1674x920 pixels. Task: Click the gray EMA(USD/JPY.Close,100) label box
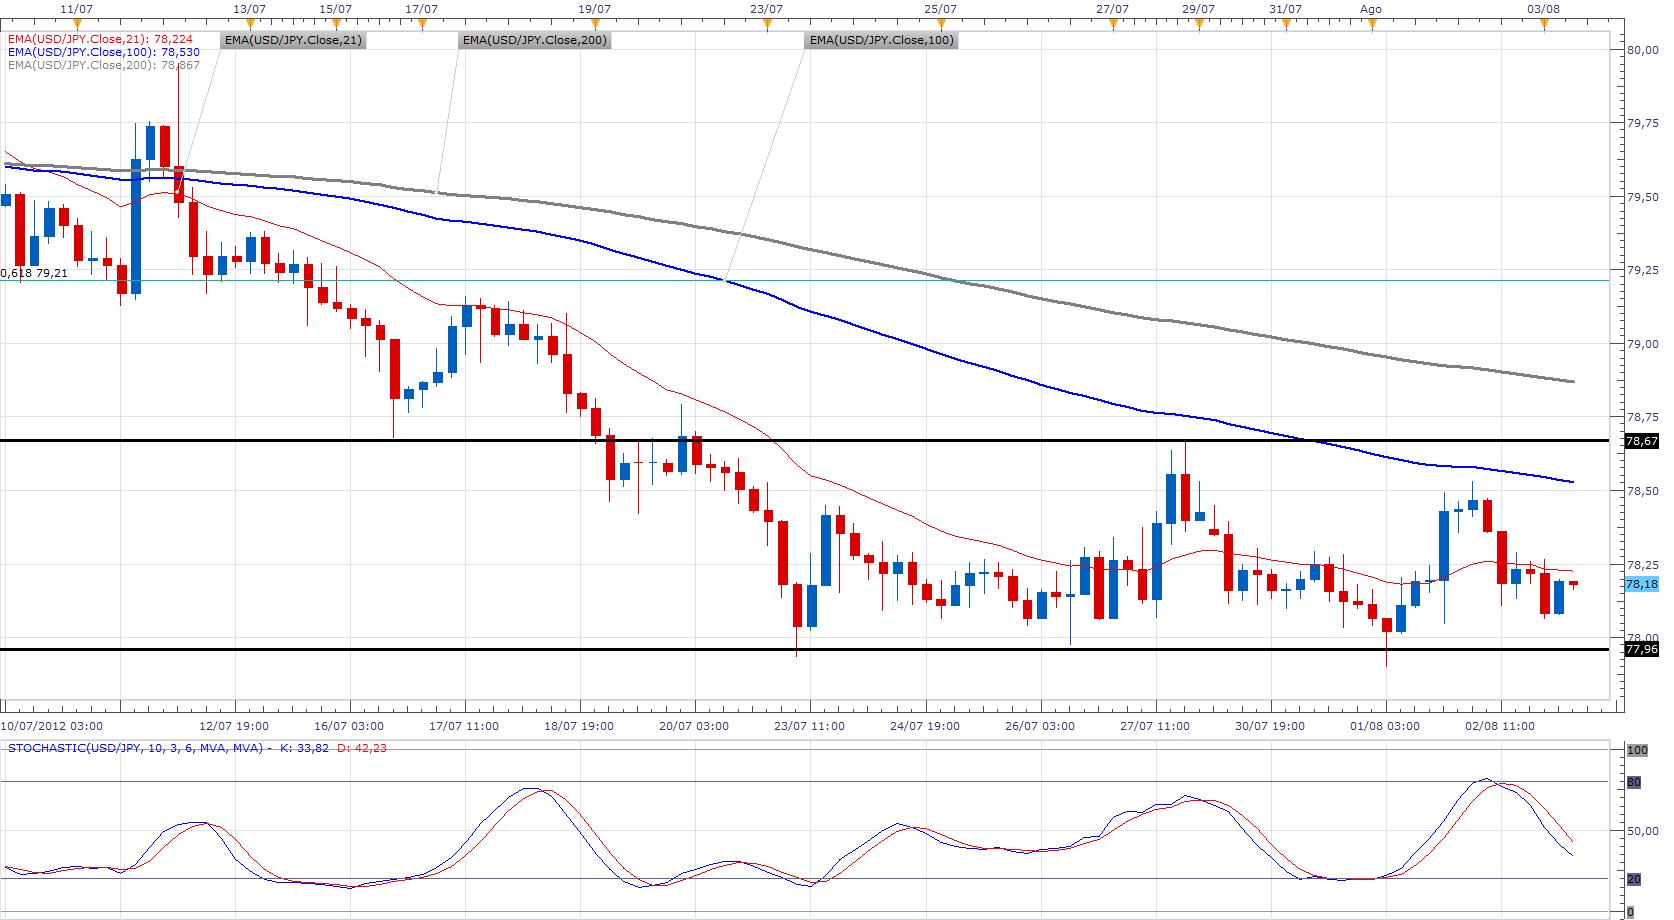[882, 41]
